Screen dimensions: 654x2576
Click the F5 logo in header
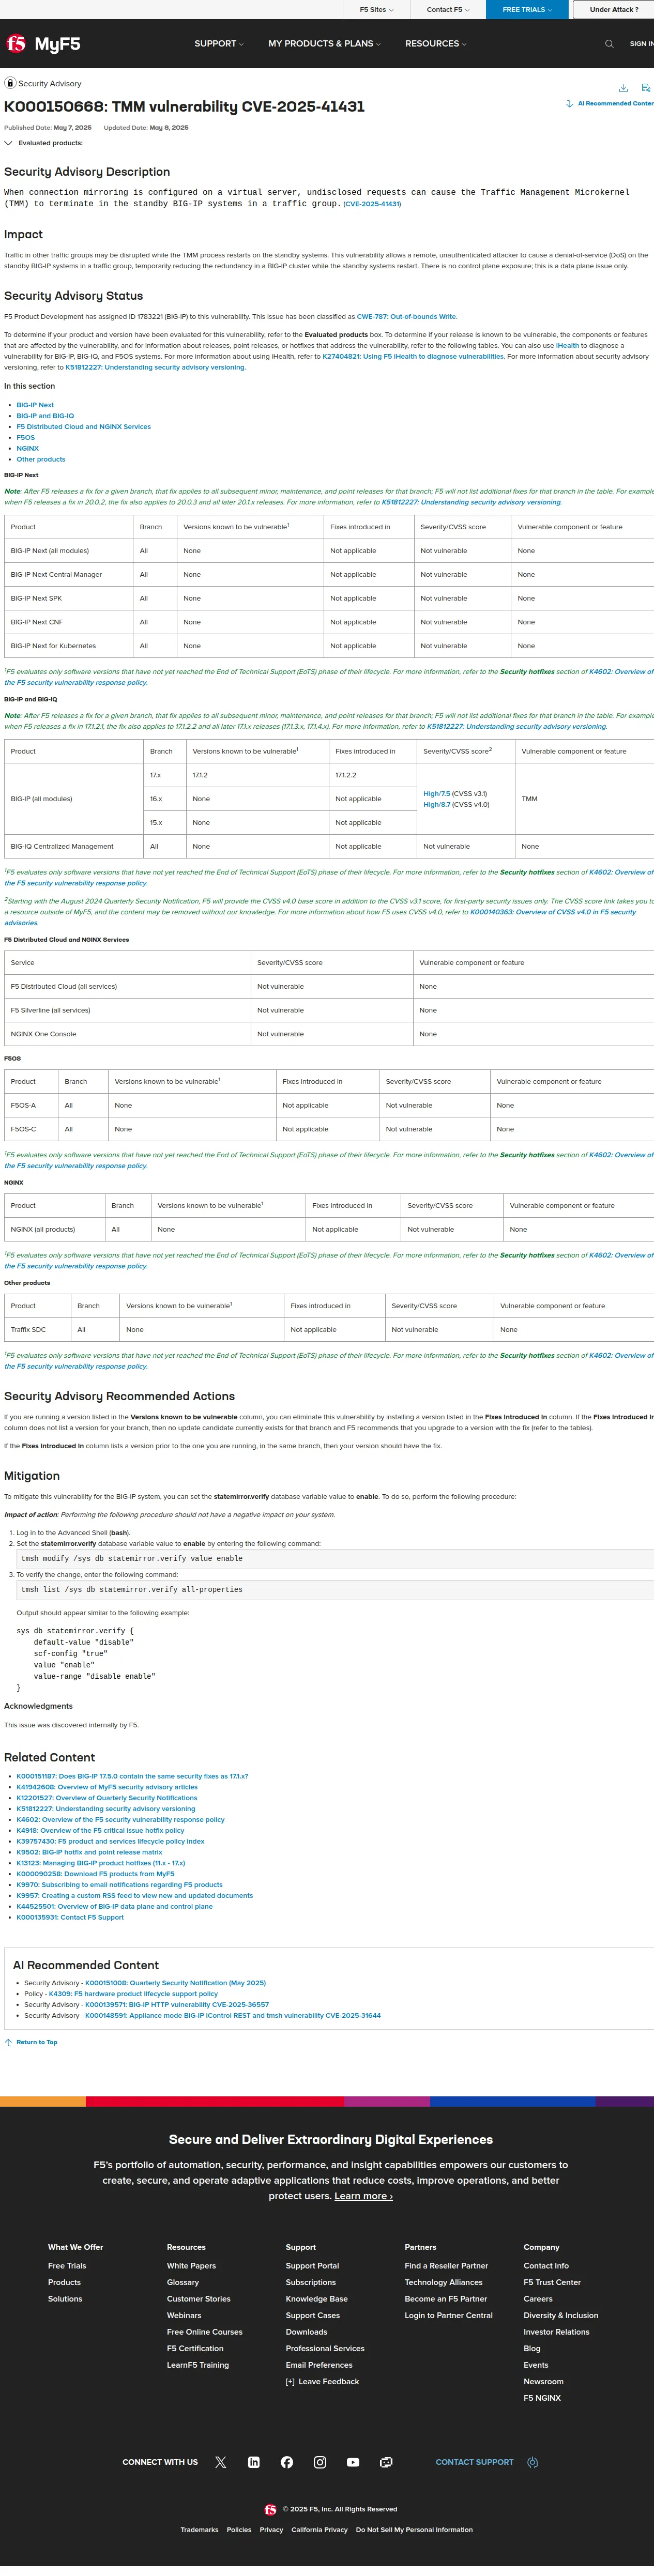[16, 44]
